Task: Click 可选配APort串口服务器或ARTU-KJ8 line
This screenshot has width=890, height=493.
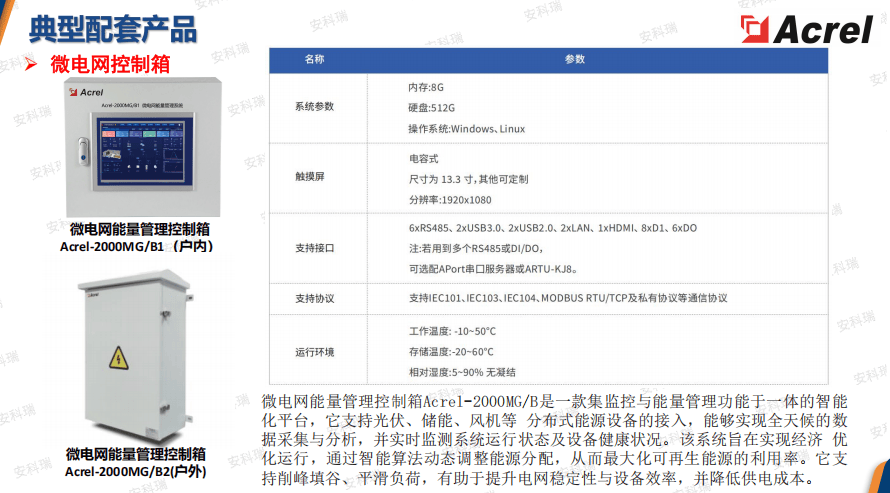Action: (493, 269)
